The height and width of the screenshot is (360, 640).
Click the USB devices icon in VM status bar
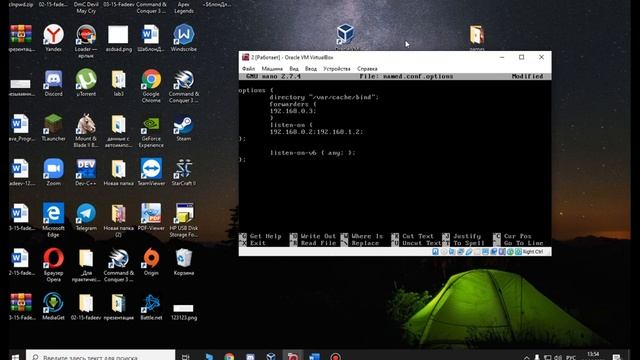(x=469, y=252)
